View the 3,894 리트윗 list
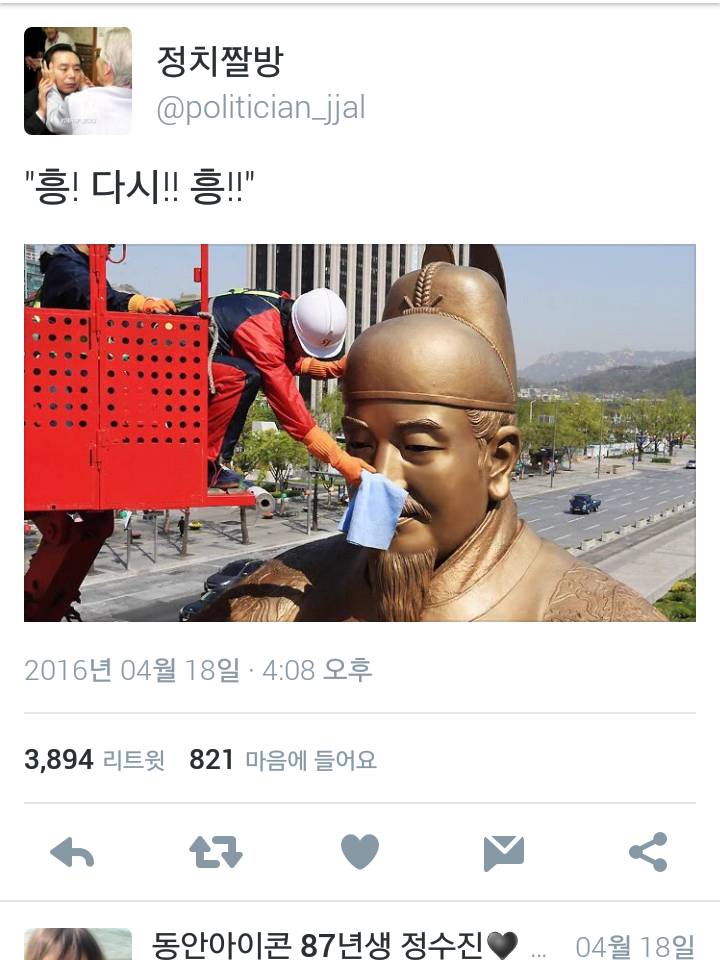The height and width of the screenshot is (960, 720). 94,760
